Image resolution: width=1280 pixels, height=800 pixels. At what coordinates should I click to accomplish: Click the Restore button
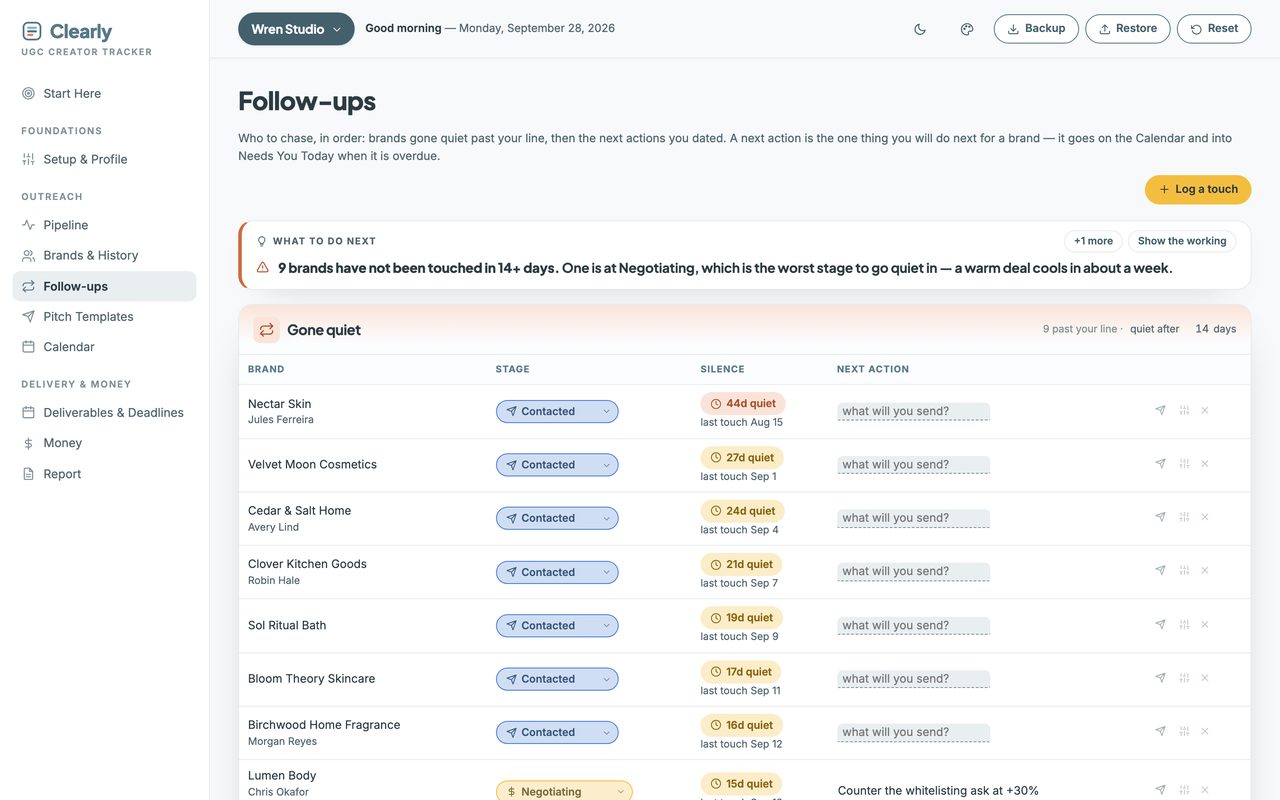(x=1128, y=29)
